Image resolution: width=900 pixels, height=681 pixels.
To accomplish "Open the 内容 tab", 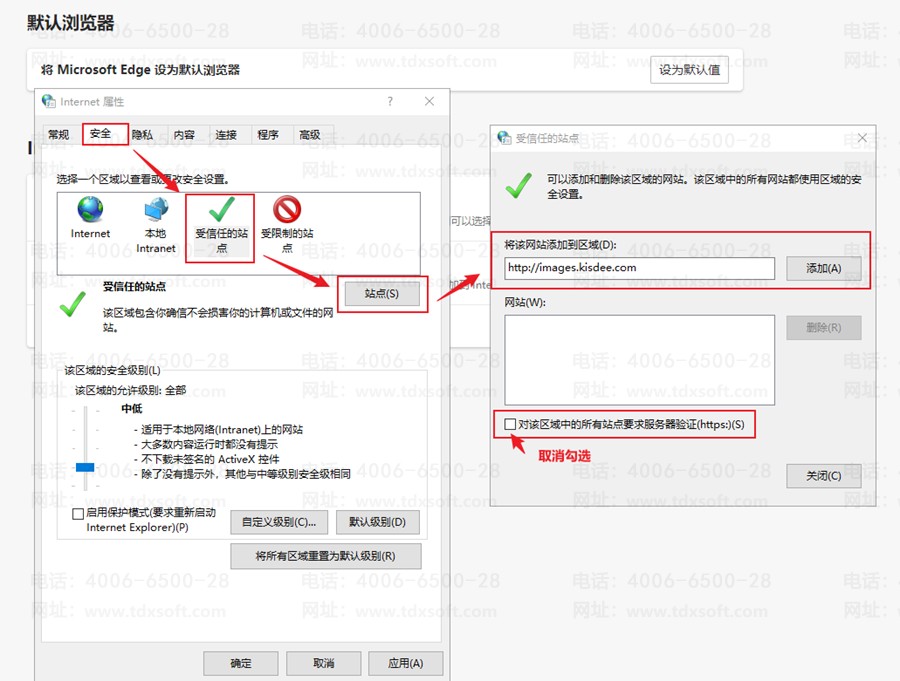I will click(x=184, y=134).
